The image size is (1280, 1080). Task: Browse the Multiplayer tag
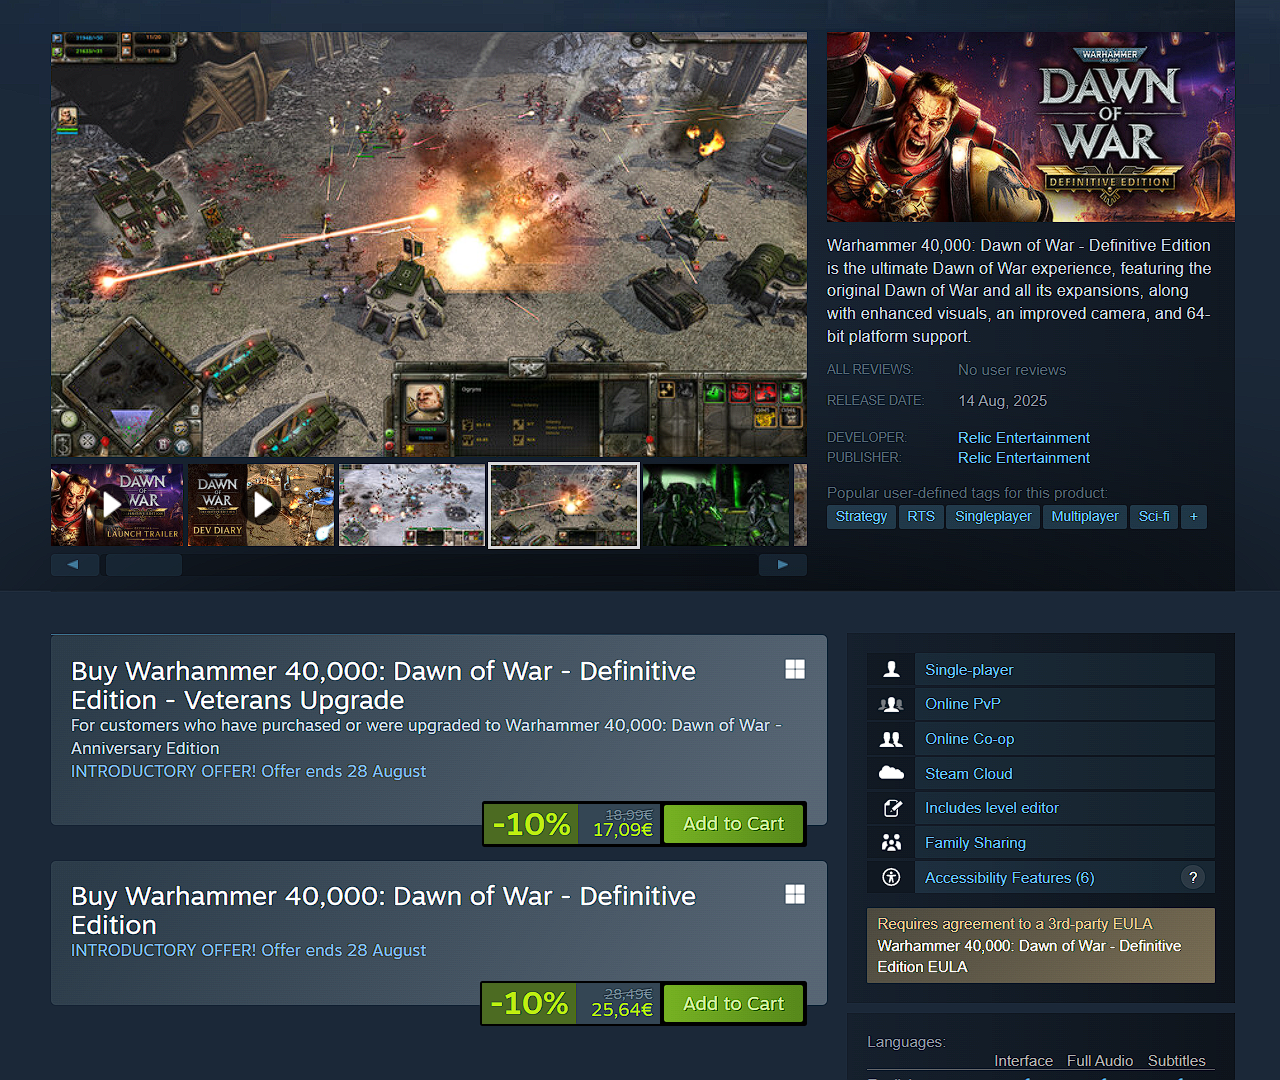coord(1085,517)
